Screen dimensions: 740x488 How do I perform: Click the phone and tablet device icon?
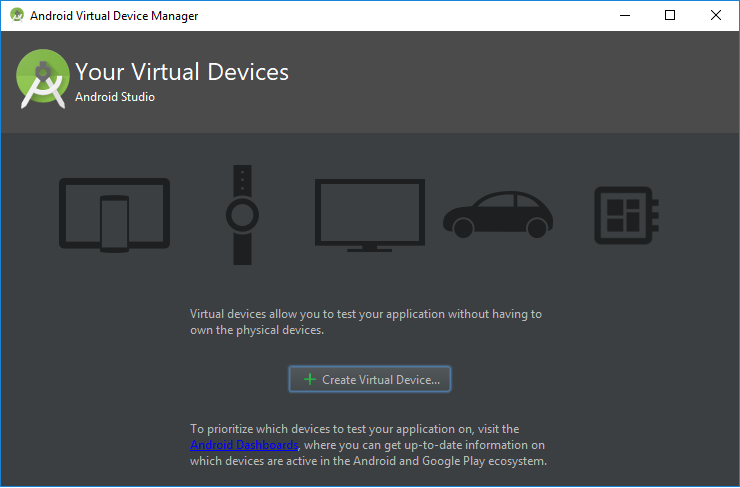[114, 215]
